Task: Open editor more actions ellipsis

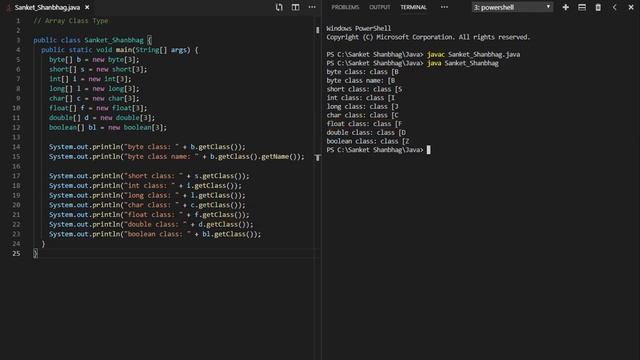Action: tap(312, 7)
